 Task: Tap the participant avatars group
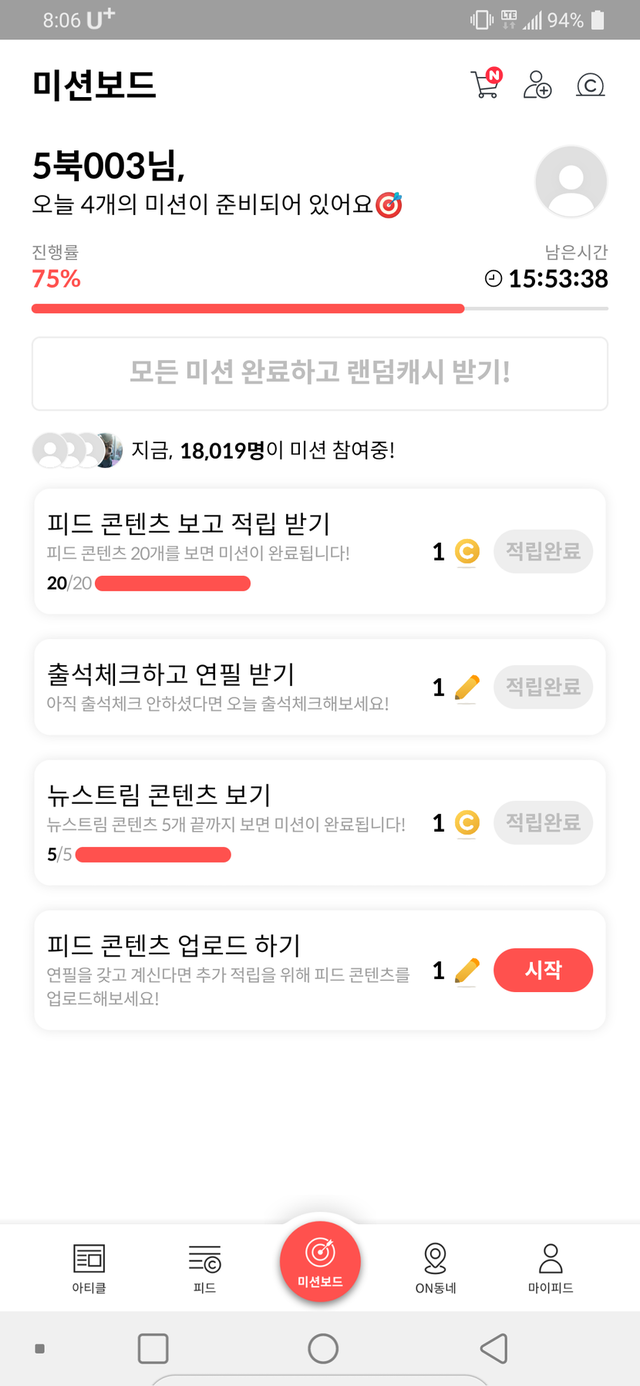tap(78, 450)
